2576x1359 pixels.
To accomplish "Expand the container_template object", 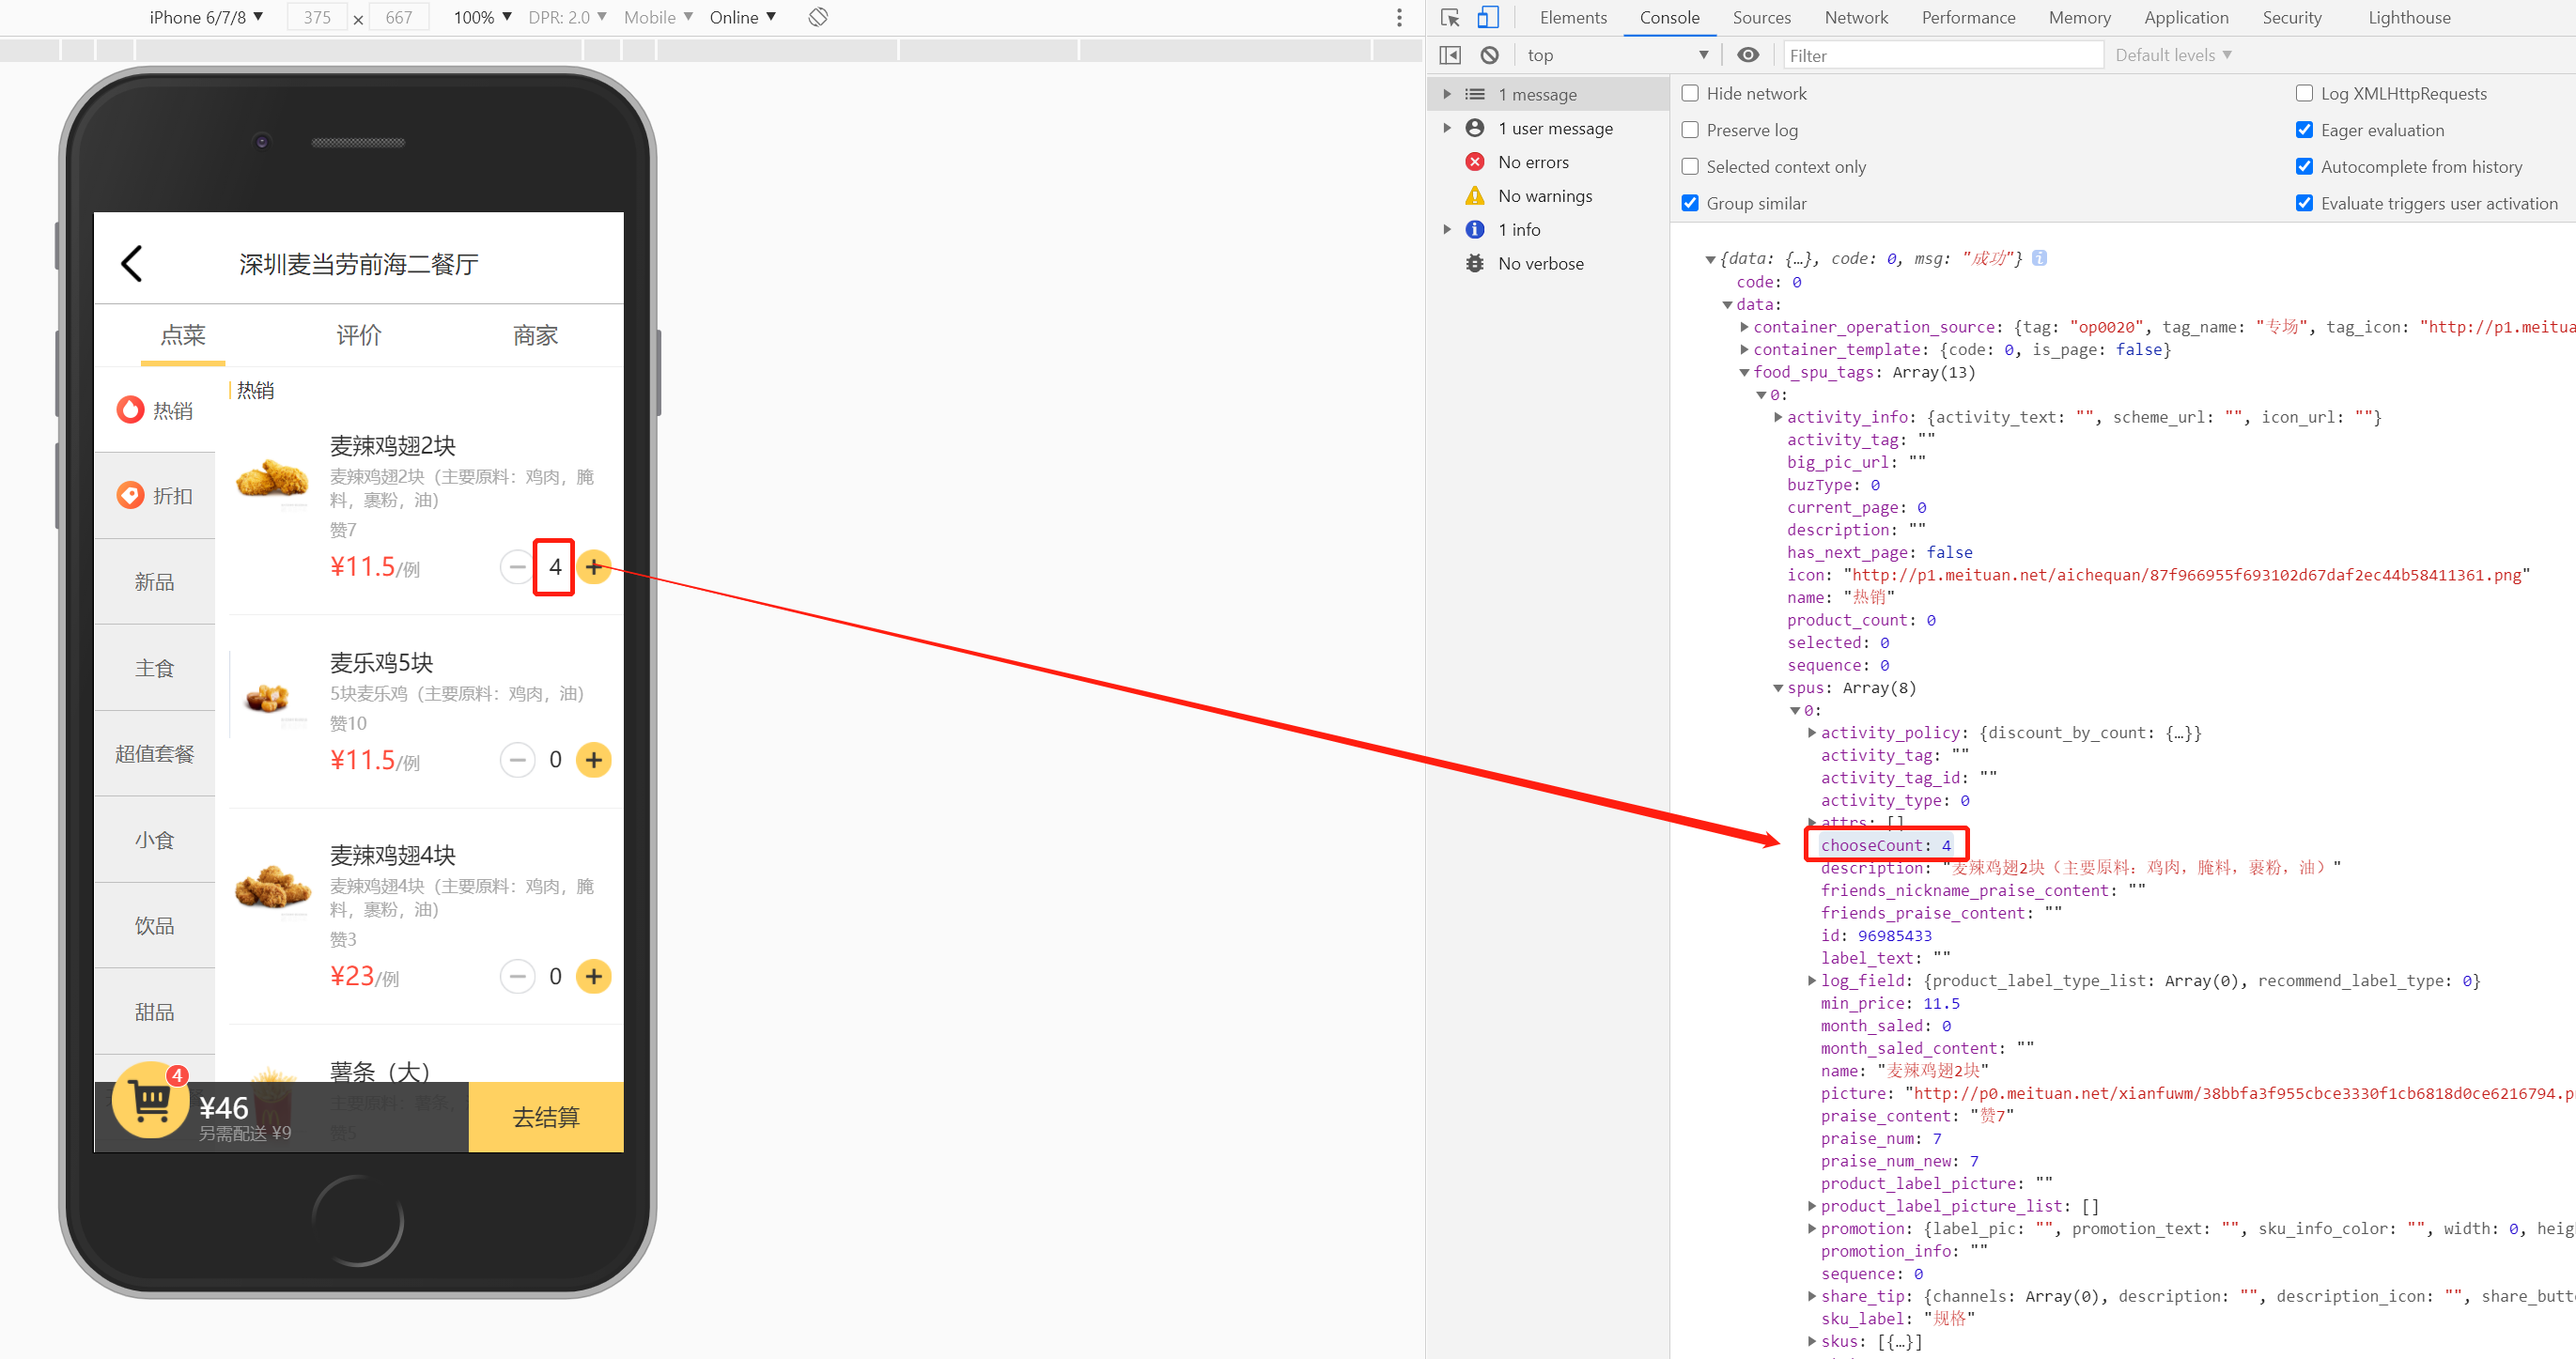I will click(x=1744, y=349).
